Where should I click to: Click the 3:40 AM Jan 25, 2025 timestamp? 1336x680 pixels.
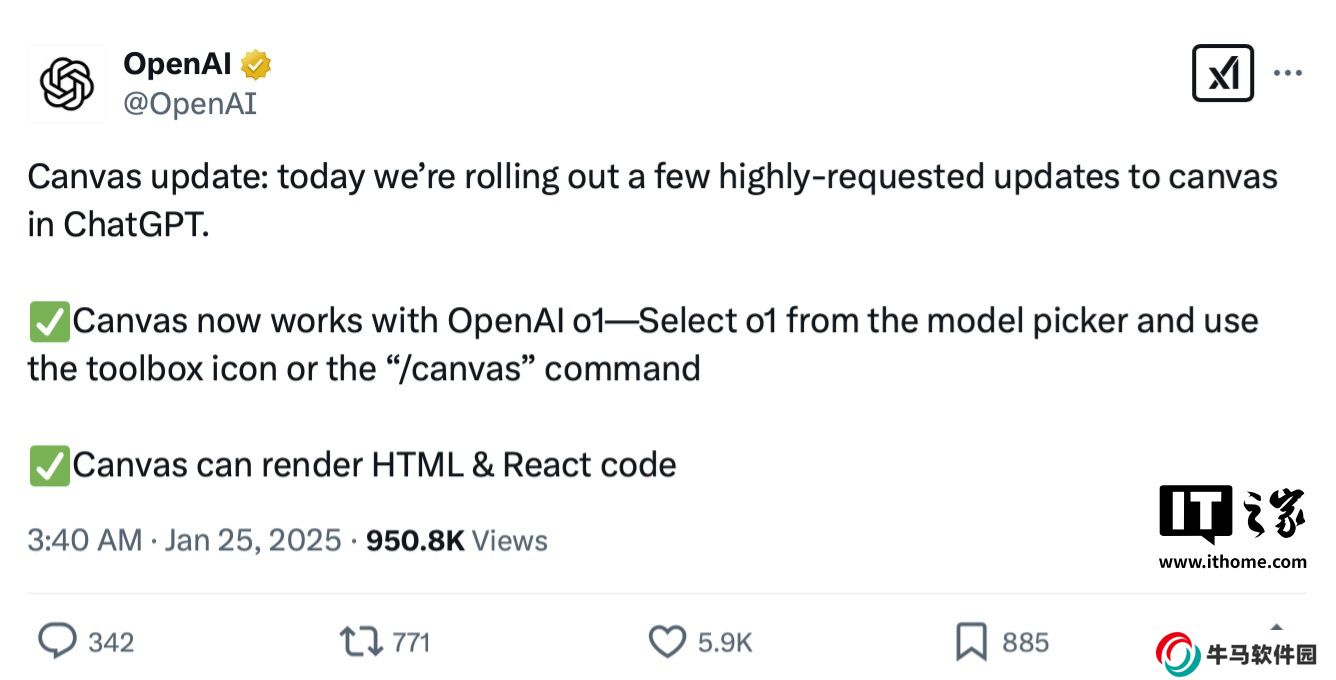coord(184,540)
